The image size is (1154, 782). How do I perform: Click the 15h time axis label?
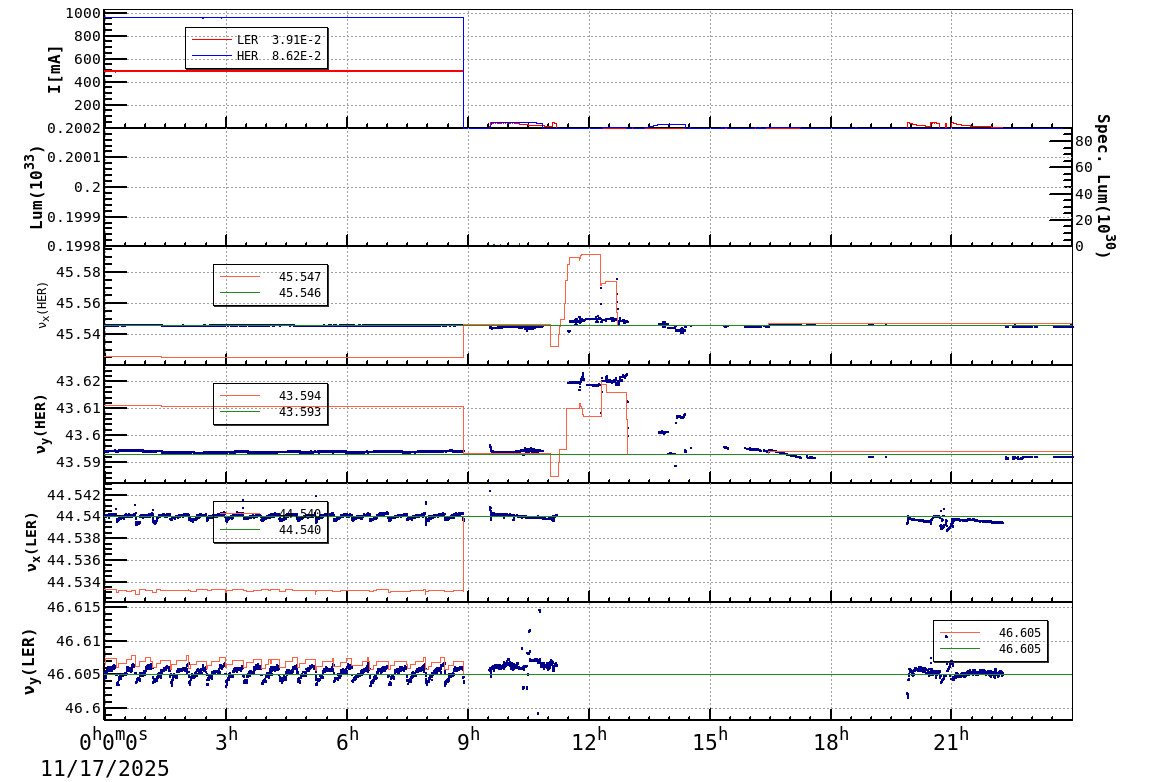click(x=710, y=739)
